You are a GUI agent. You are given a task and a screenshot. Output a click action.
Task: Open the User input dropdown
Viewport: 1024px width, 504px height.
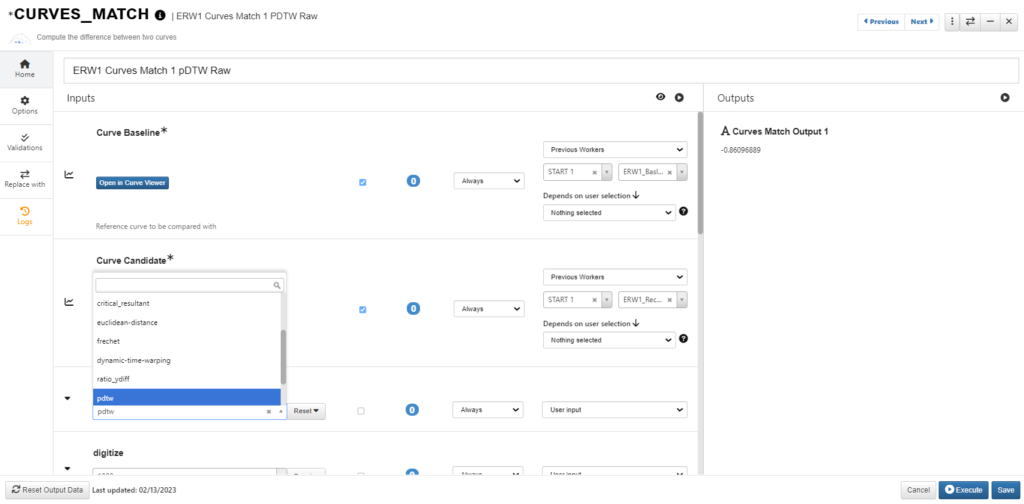tap(615, 410)
